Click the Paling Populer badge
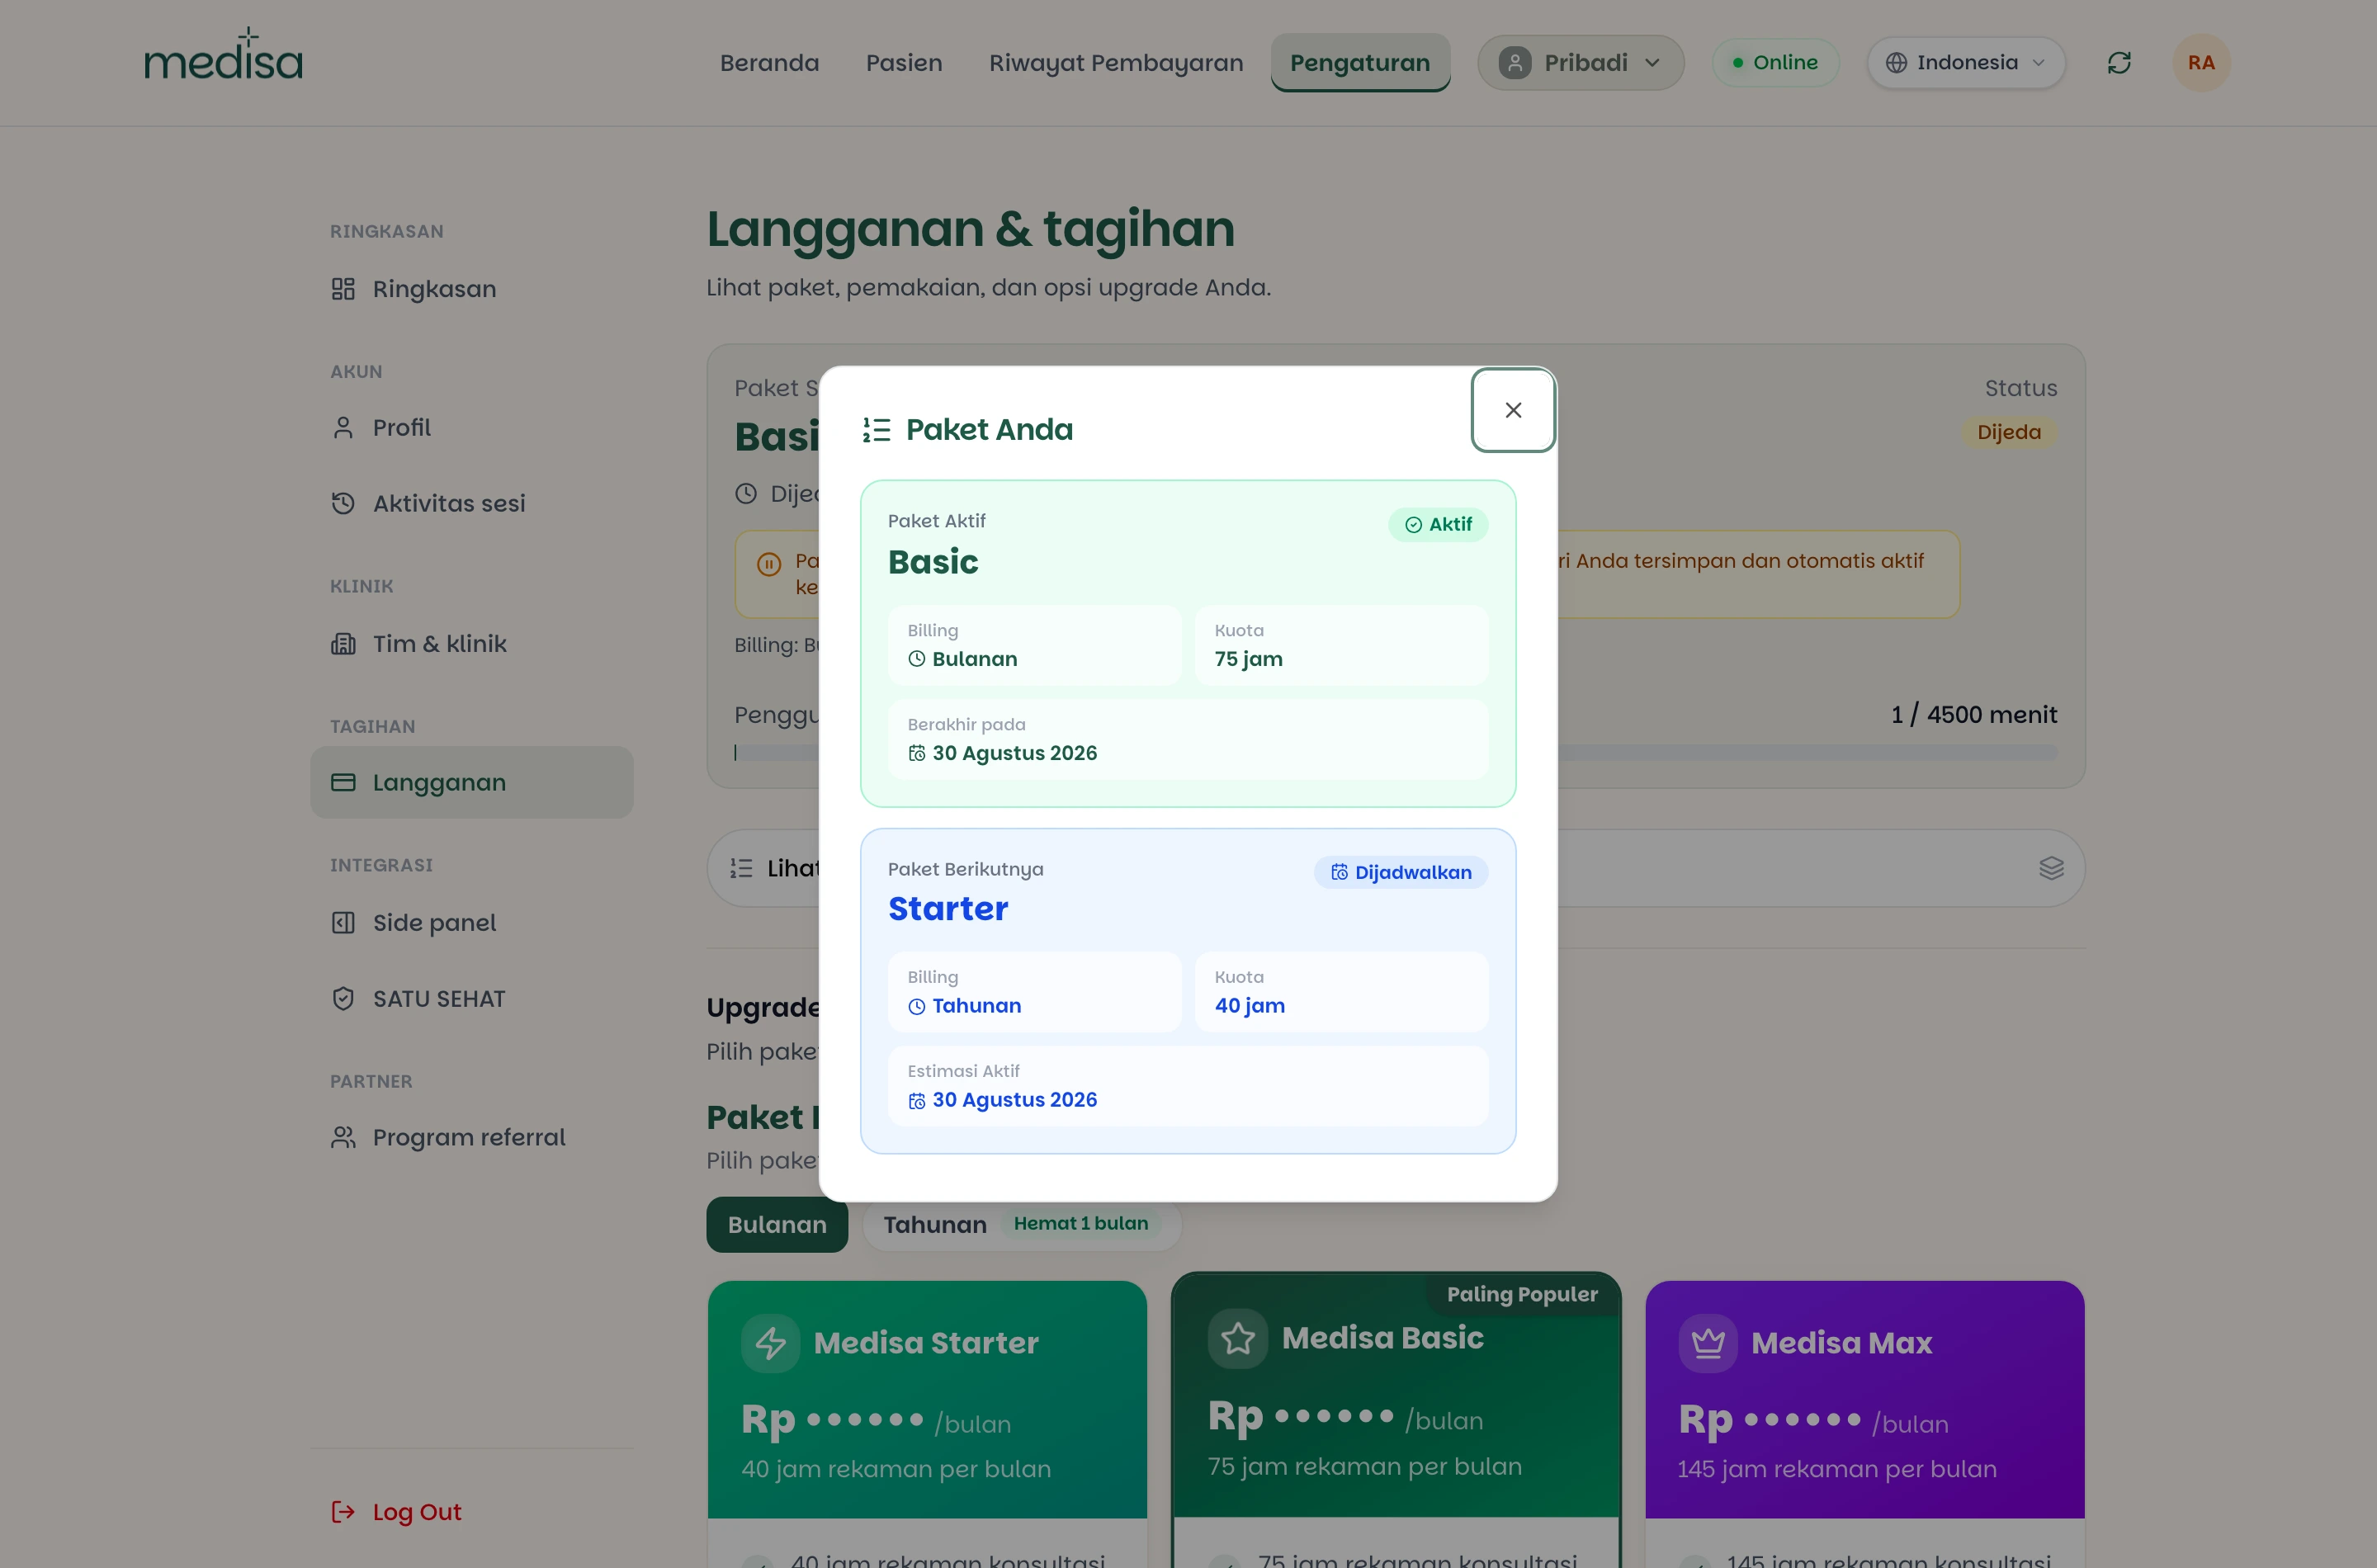2377x1568 pixels. pos(1522,1294)
